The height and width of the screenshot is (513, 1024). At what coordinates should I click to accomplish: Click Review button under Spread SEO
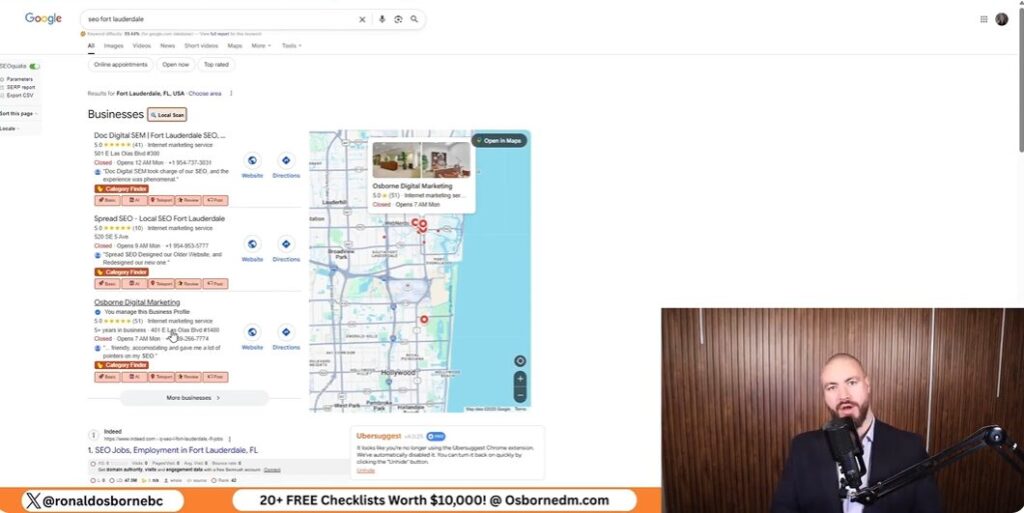(188, 284)
